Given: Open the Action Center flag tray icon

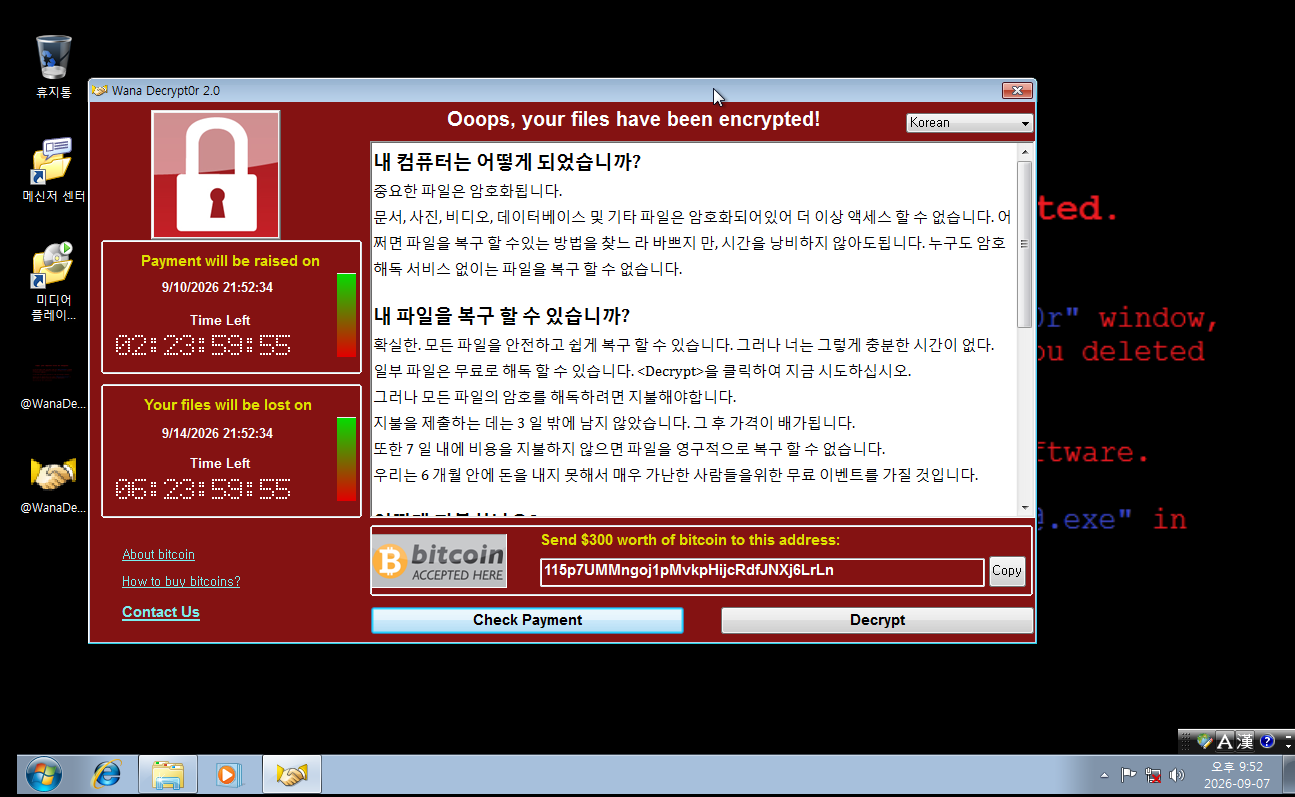Looking at the screenshot, I should [x=1128, y=775].
